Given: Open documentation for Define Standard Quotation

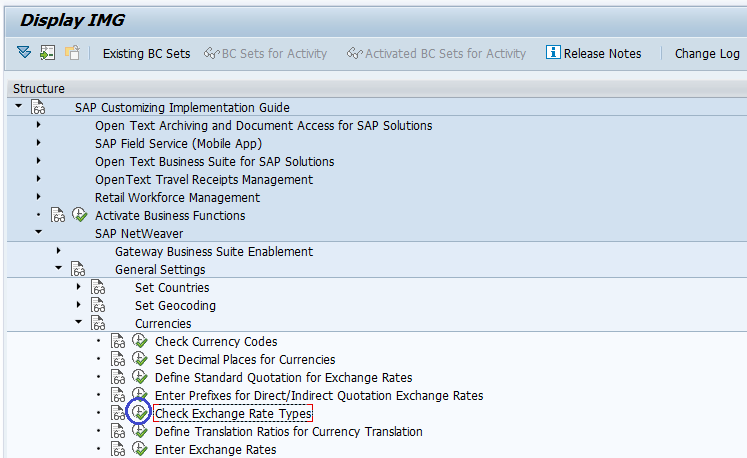Looking at the screenshot, I should 118,377.
